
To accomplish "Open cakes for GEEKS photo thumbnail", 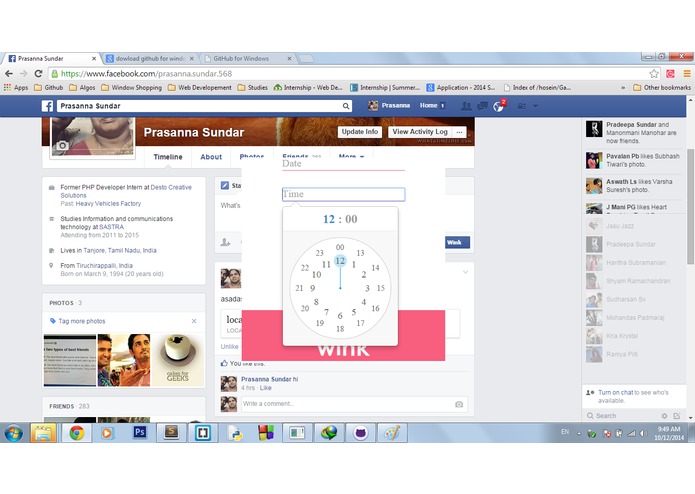I will coord(178,361).
